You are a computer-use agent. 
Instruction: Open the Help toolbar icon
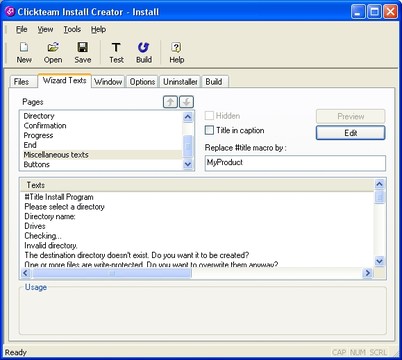(176, 53)
